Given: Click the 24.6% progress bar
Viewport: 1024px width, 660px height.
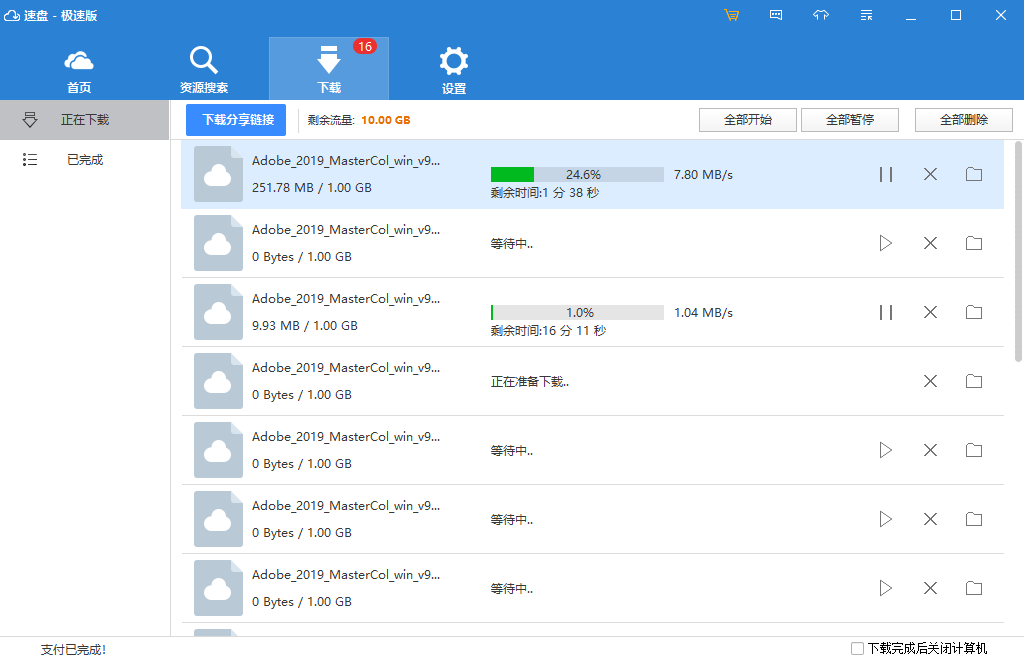Looking at the screenshot, I should [577, 174].
